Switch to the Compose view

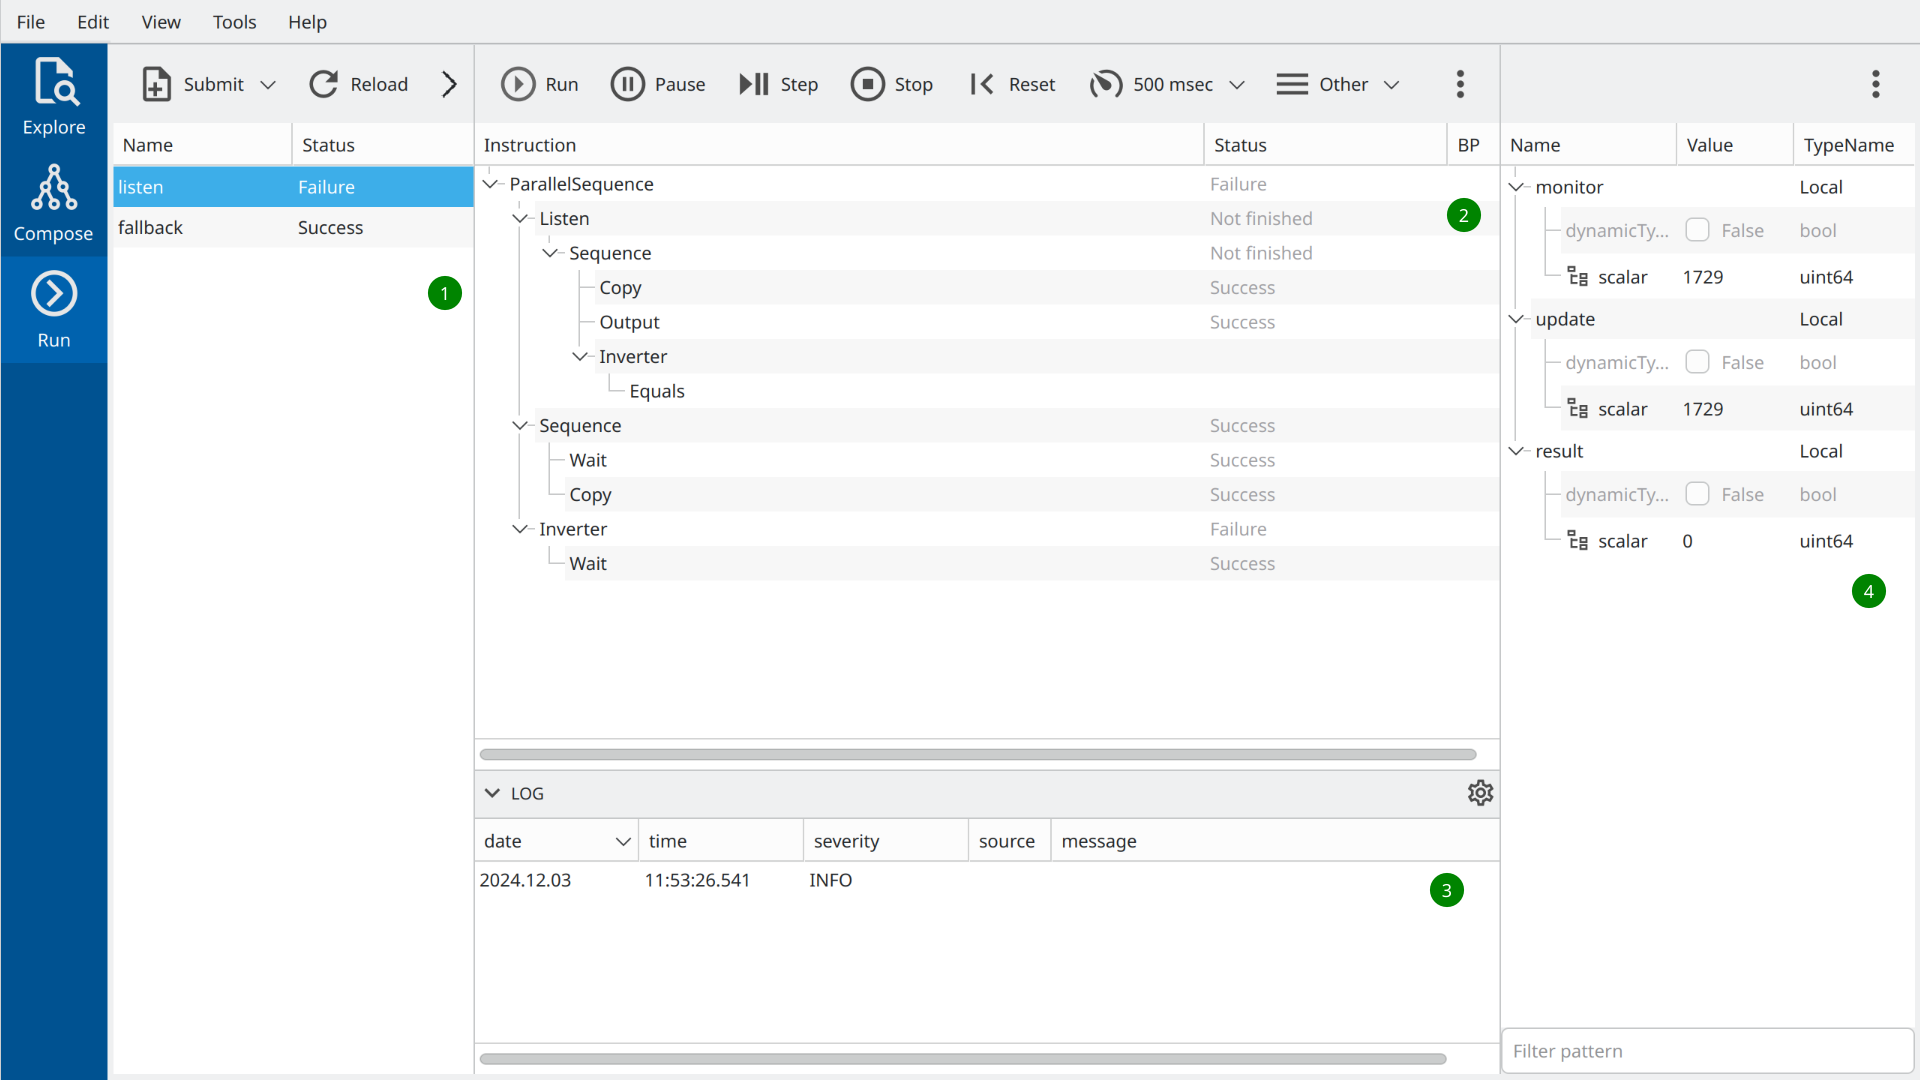54,203
